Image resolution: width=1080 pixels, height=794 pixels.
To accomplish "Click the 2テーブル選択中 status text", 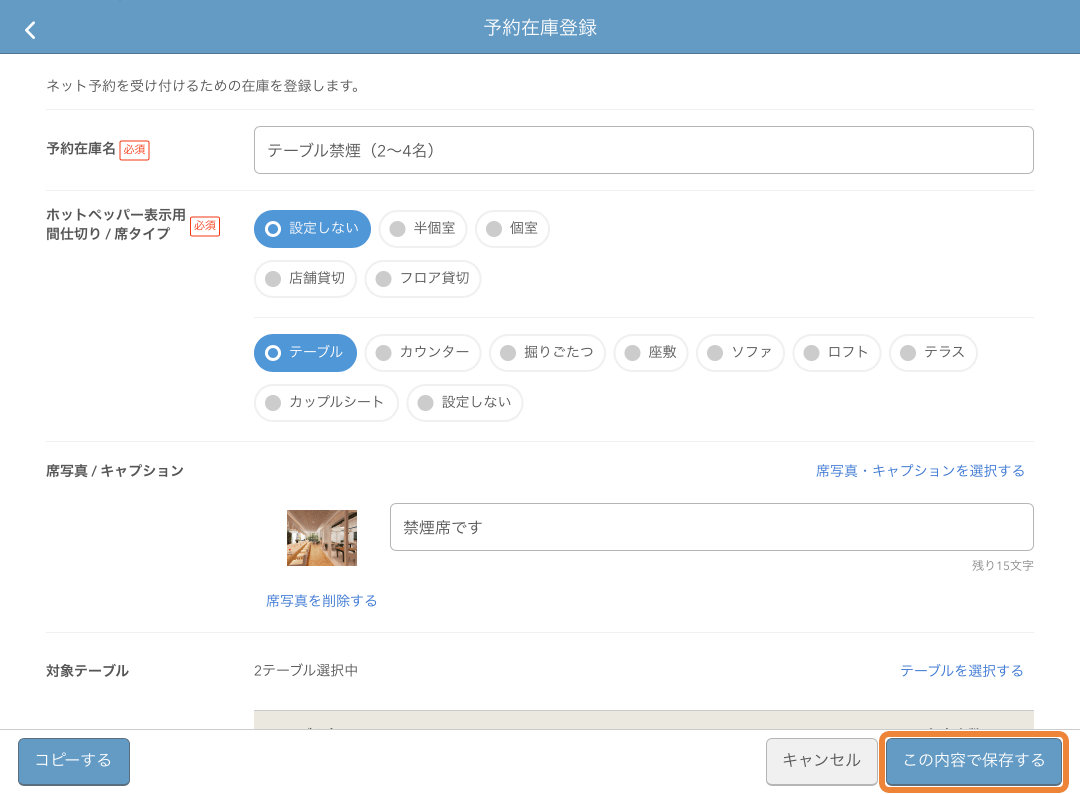I will coord(306,671).
